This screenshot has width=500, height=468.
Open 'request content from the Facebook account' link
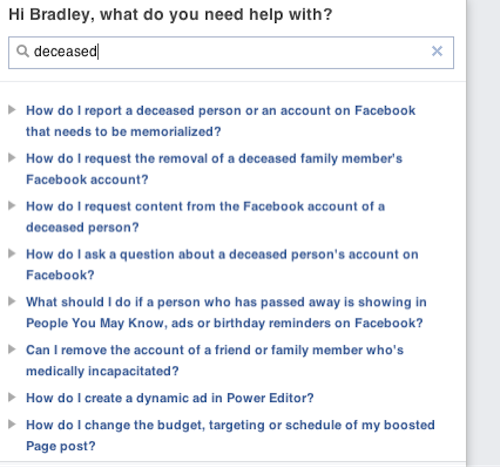click(x=205, y=217)
